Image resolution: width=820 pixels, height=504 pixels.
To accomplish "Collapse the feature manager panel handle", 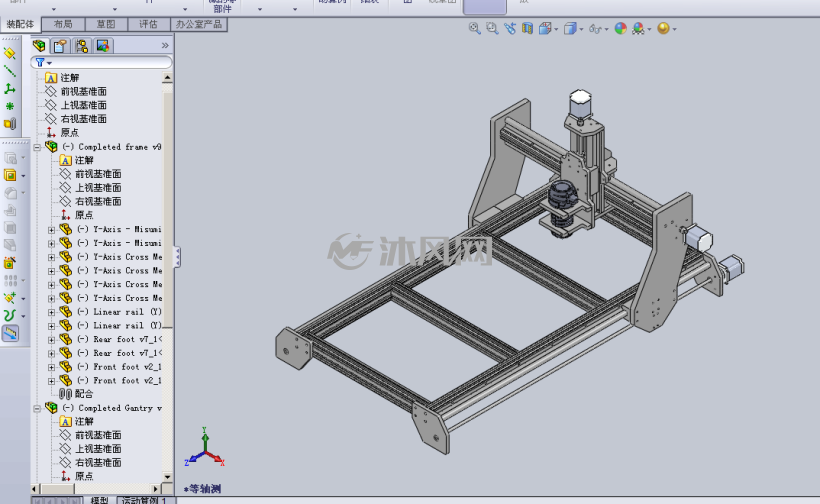I will click(x=177, y=257).
